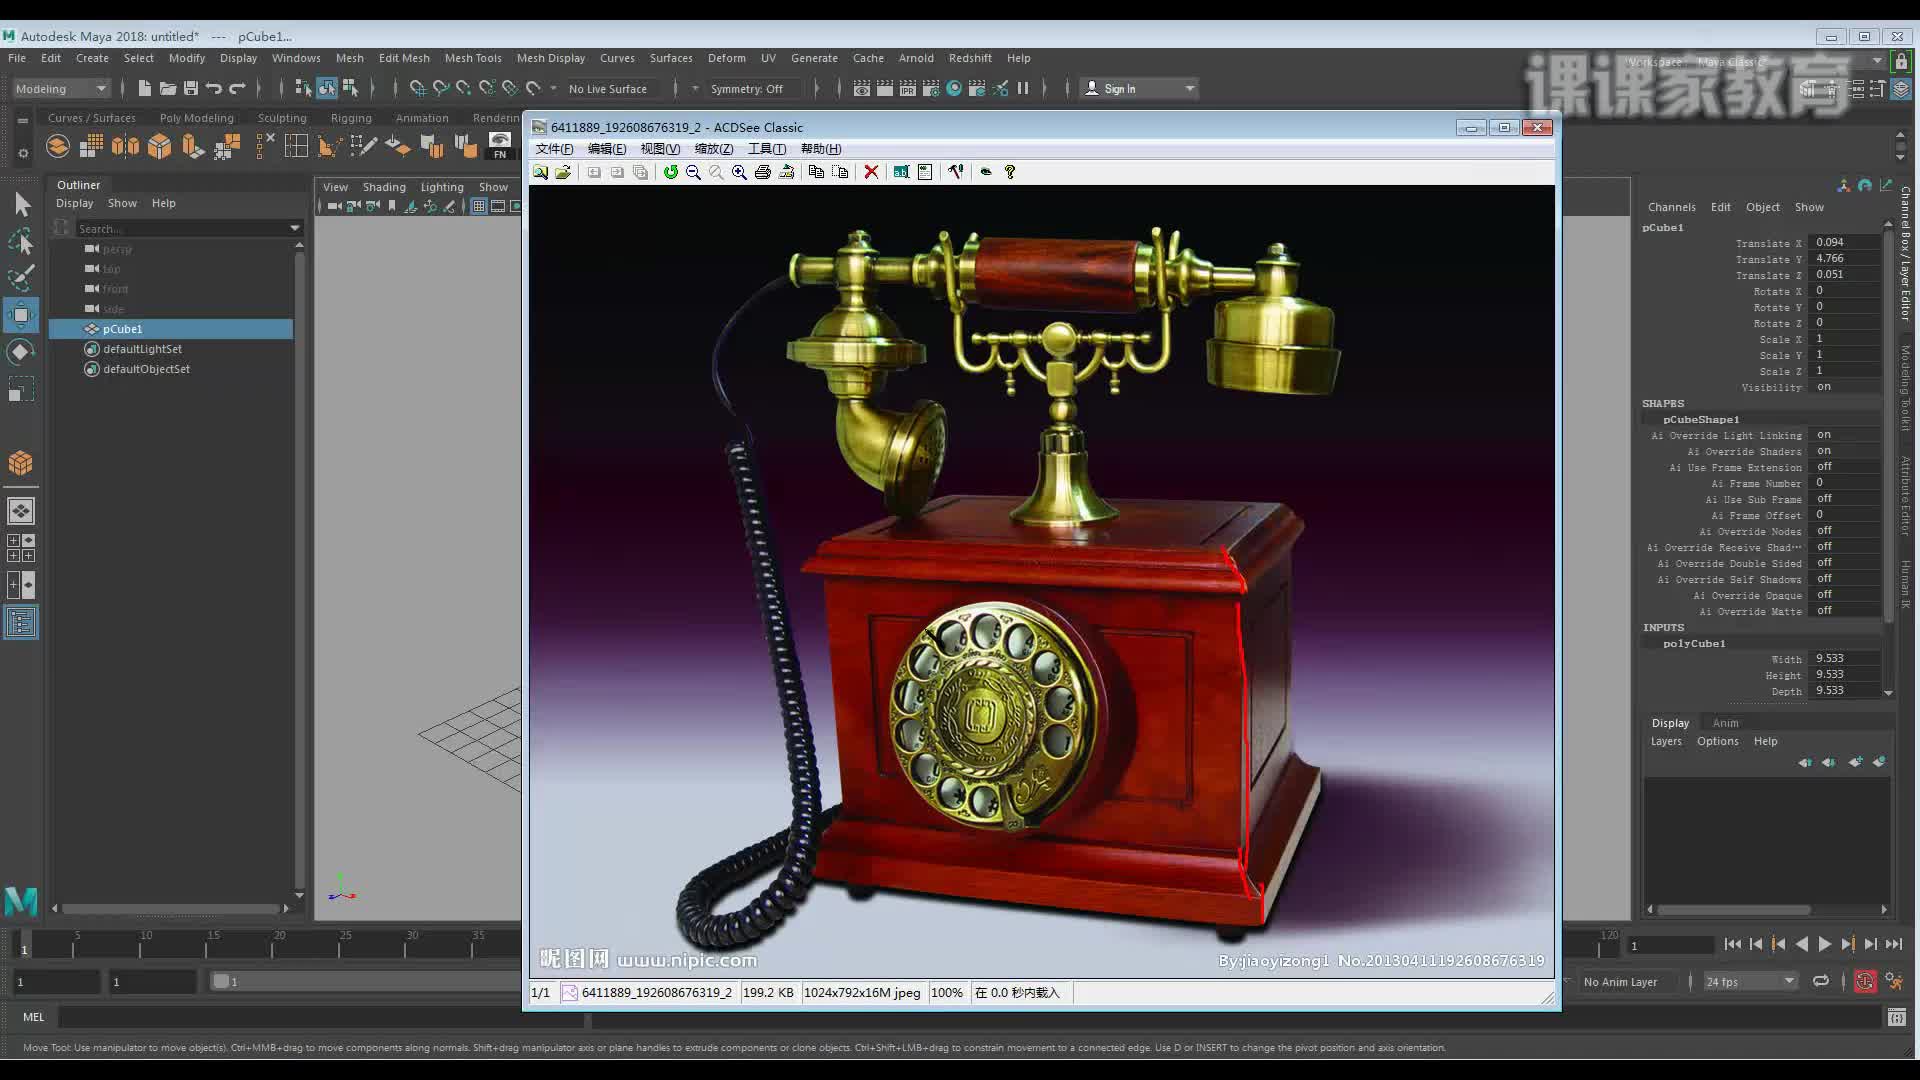
Task: Toggle Outliner panel in left layout bar
Action: click(x=21, y=623)
